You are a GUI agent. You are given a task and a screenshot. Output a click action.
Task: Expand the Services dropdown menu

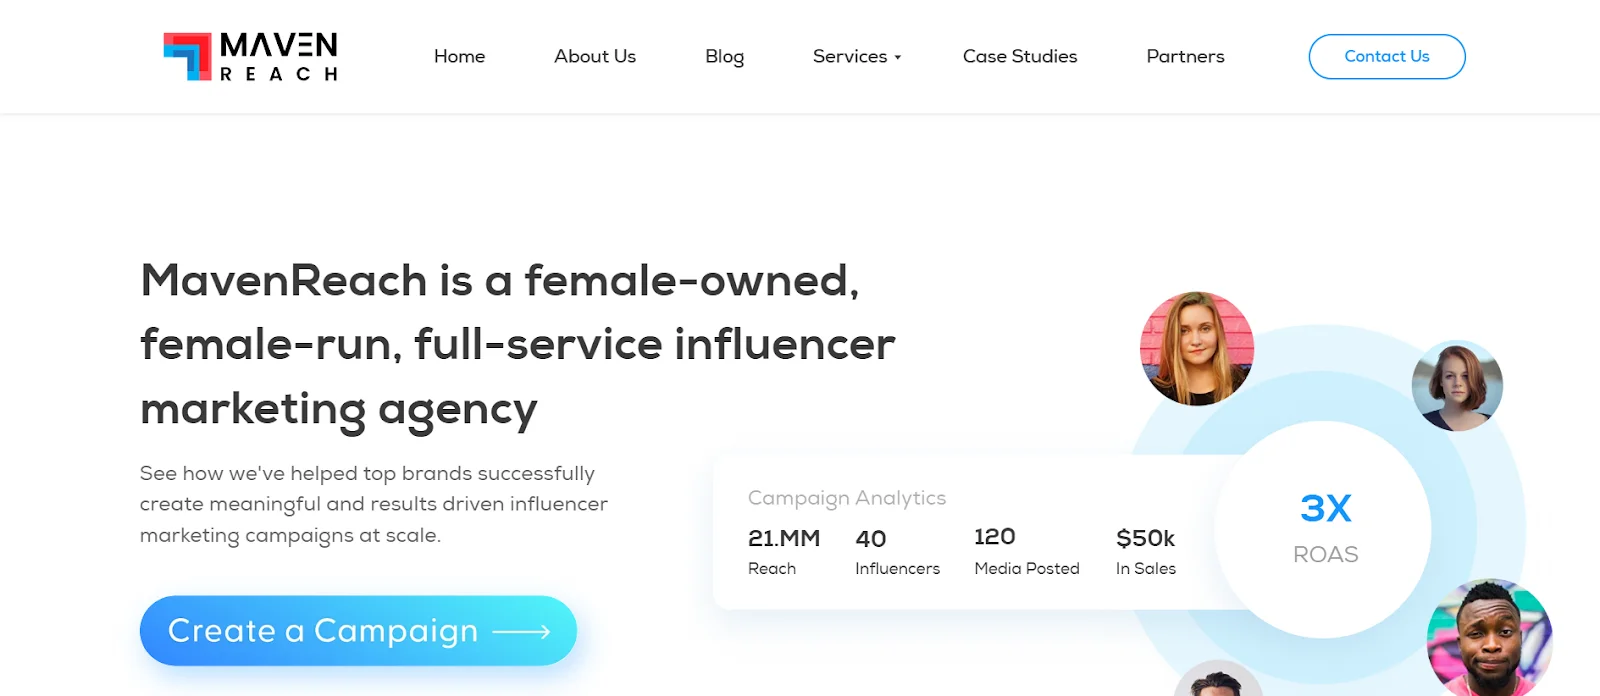click(850, 57)
